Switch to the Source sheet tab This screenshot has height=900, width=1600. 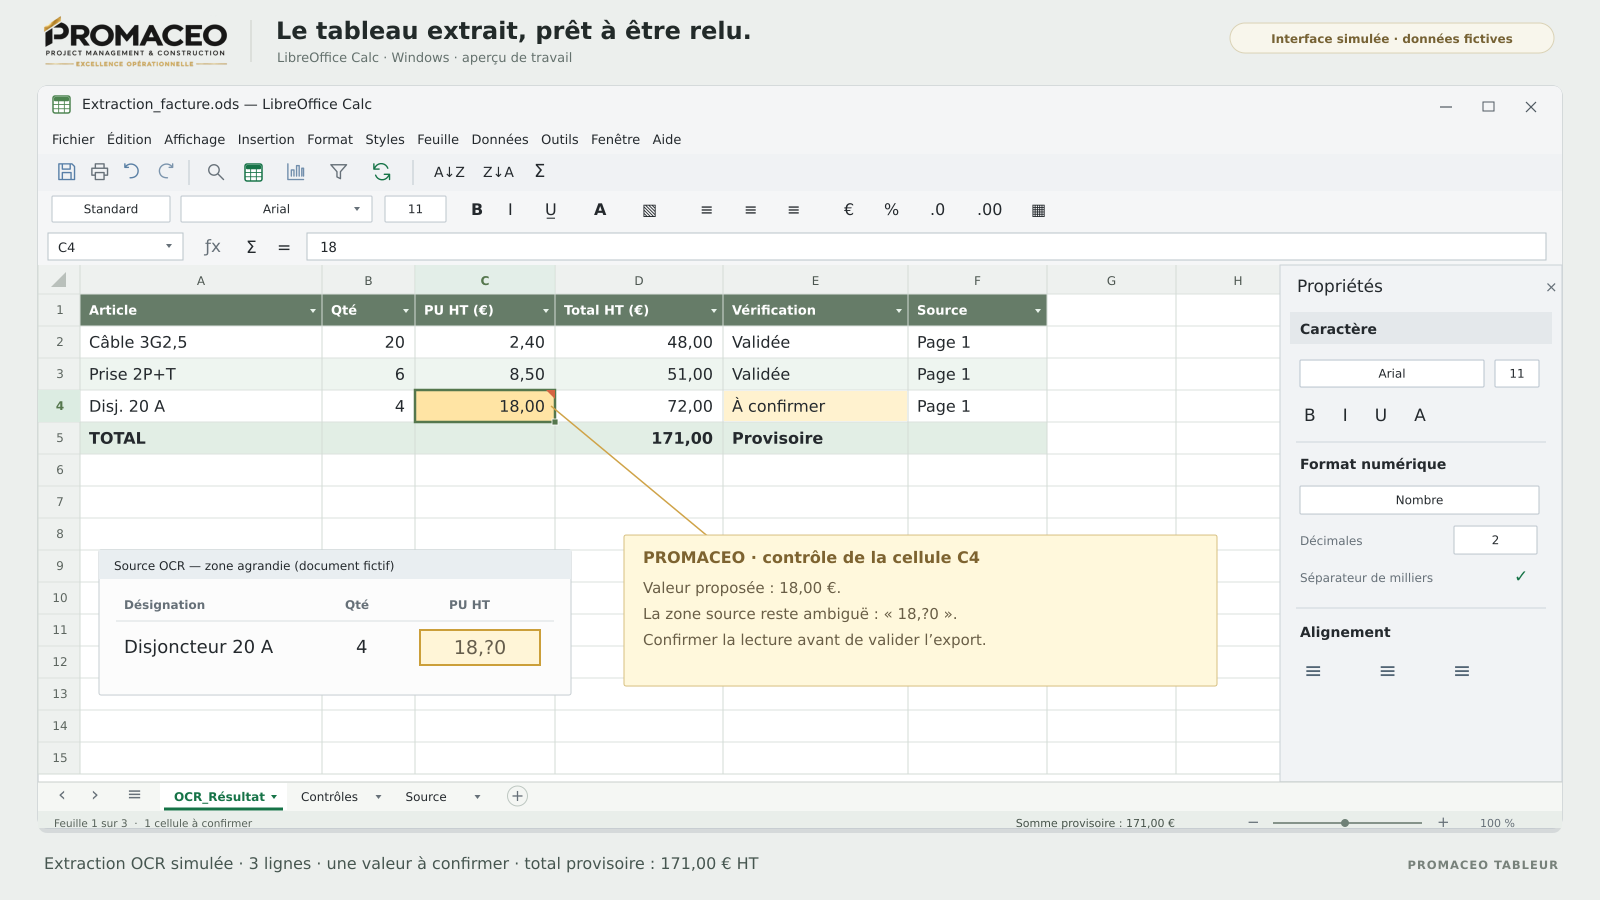426,797
